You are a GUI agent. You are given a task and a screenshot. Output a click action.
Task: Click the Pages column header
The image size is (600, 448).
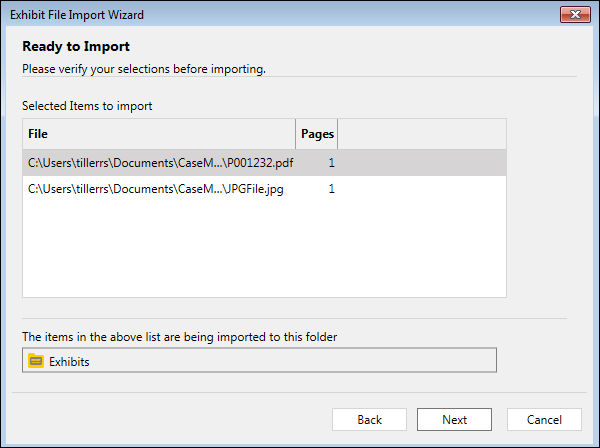point(317,134)
